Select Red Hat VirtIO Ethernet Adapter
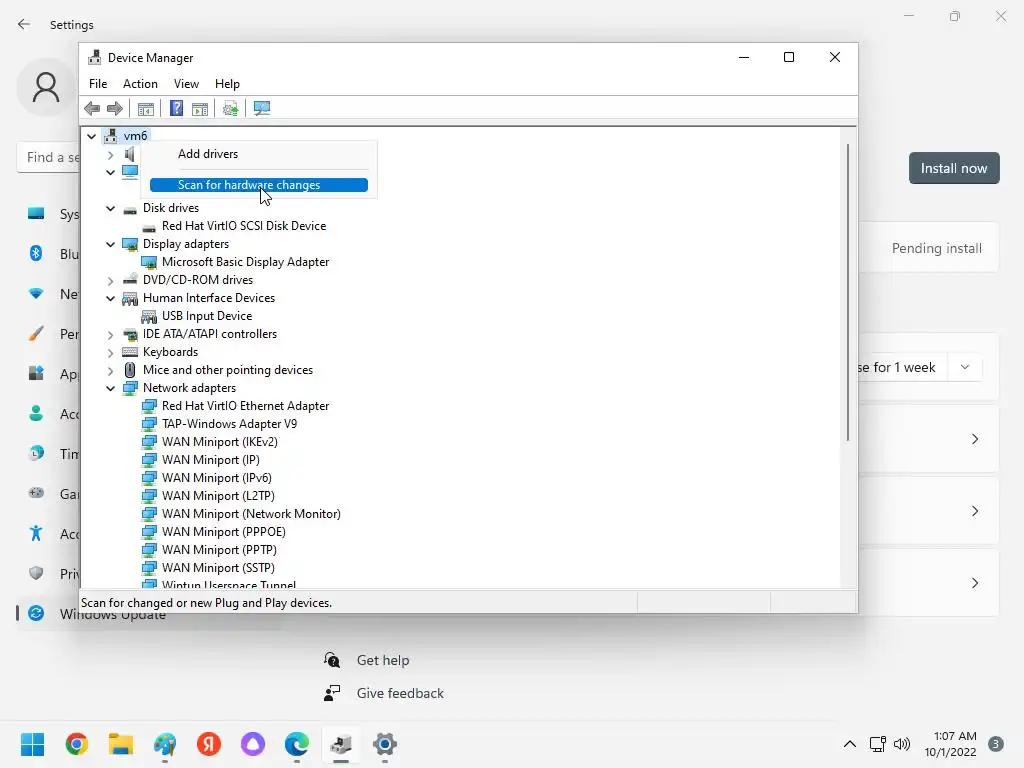The width and height of the screenshot is (1024, 768). pos(245,406)
